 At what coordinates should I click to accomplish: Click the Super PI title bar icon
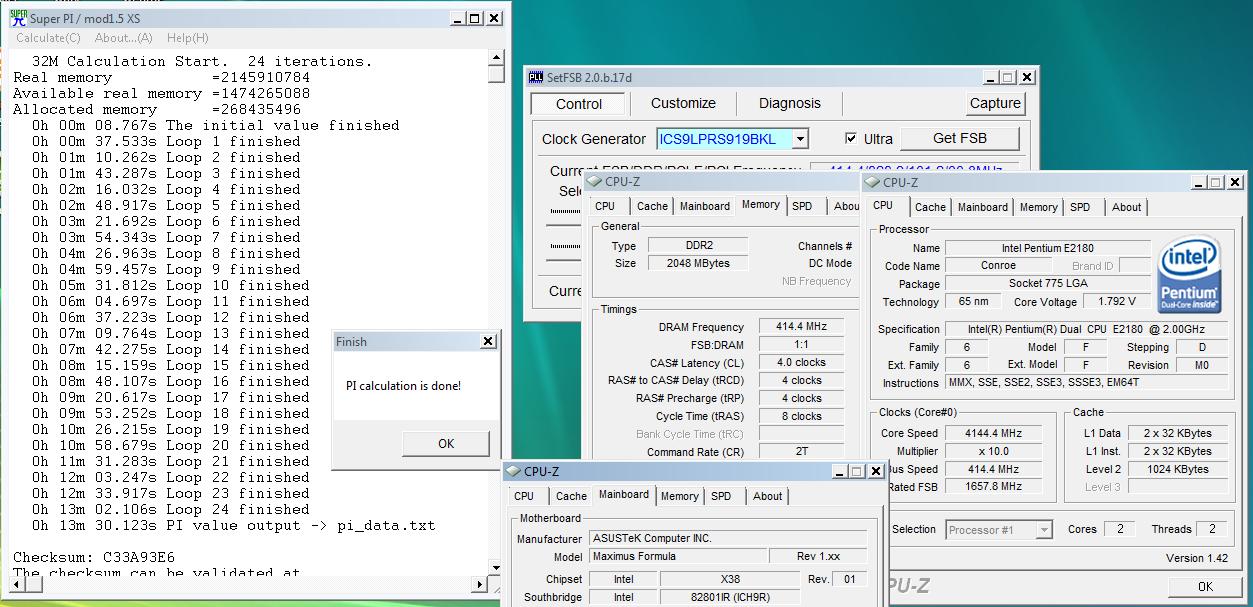click(18, 18)
